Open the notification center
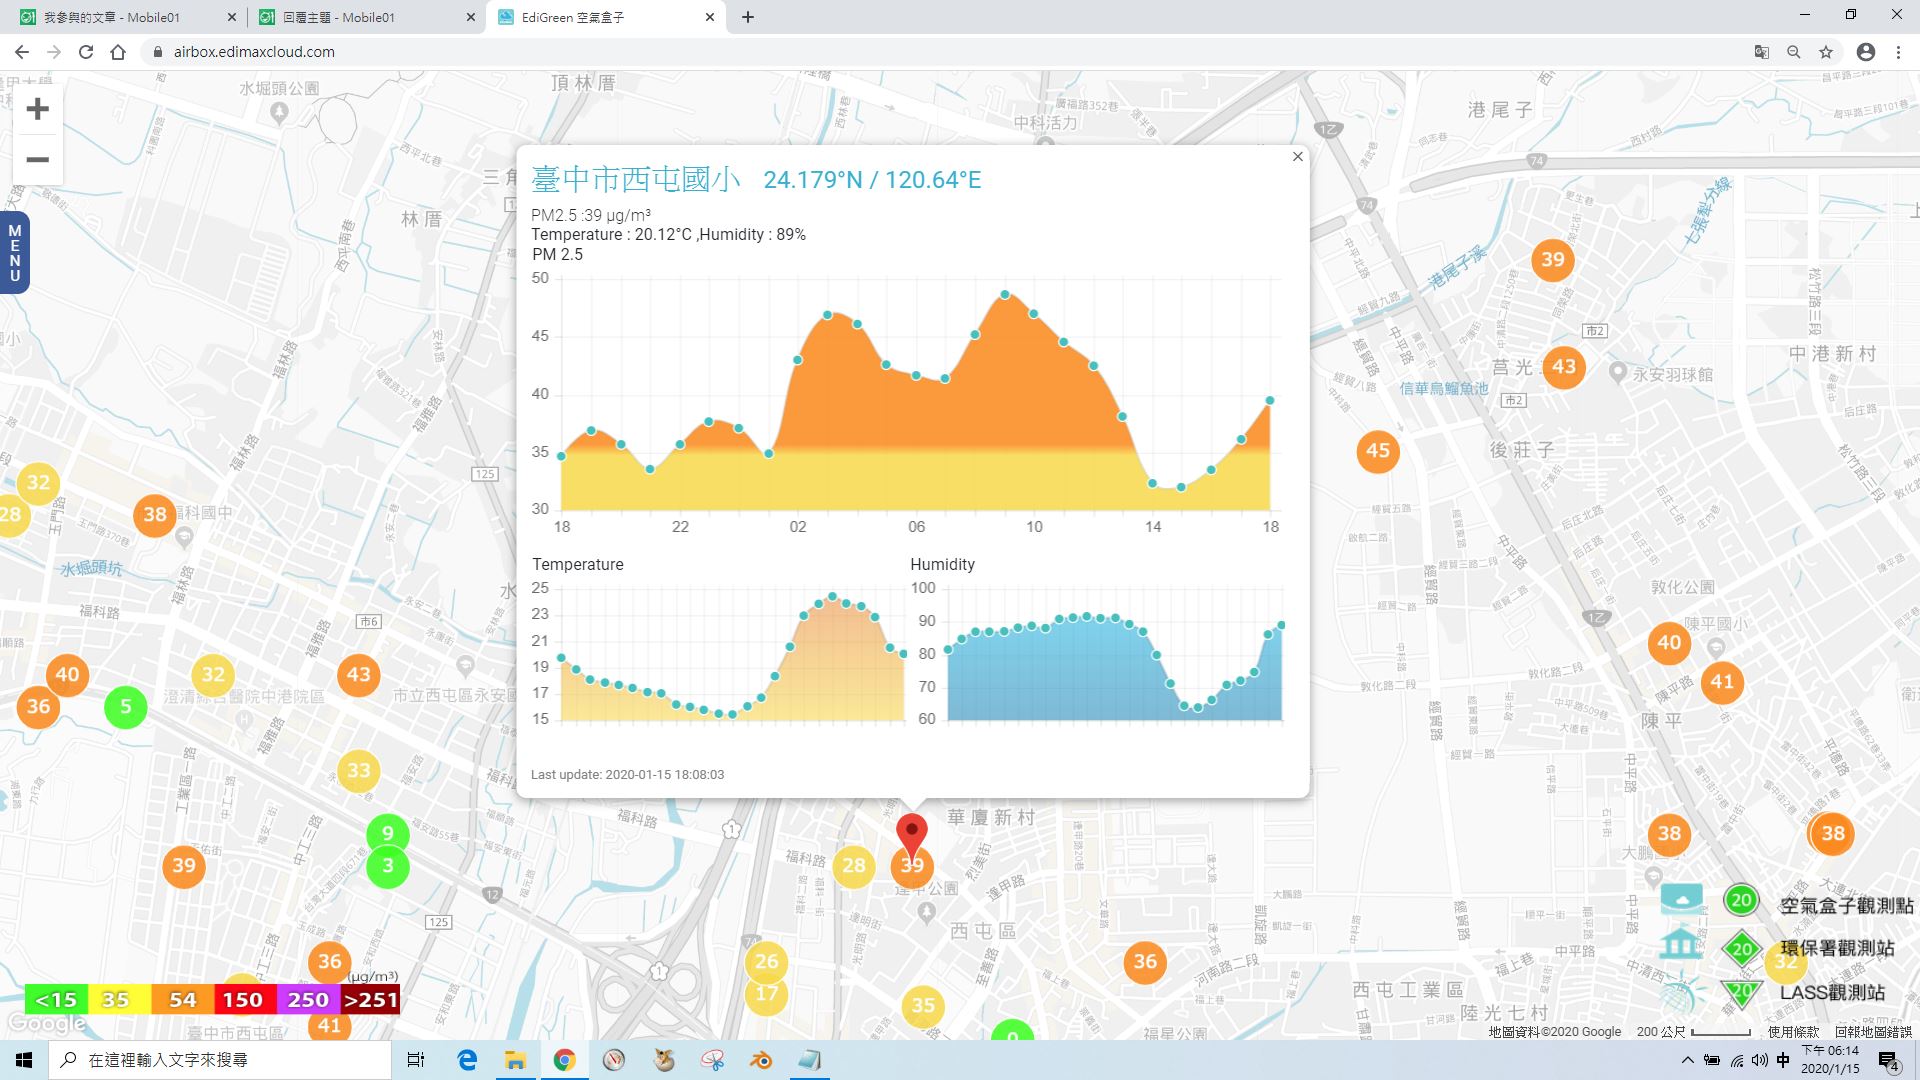Viewport: 1920px width, 1080px height. (1888, 1061)
